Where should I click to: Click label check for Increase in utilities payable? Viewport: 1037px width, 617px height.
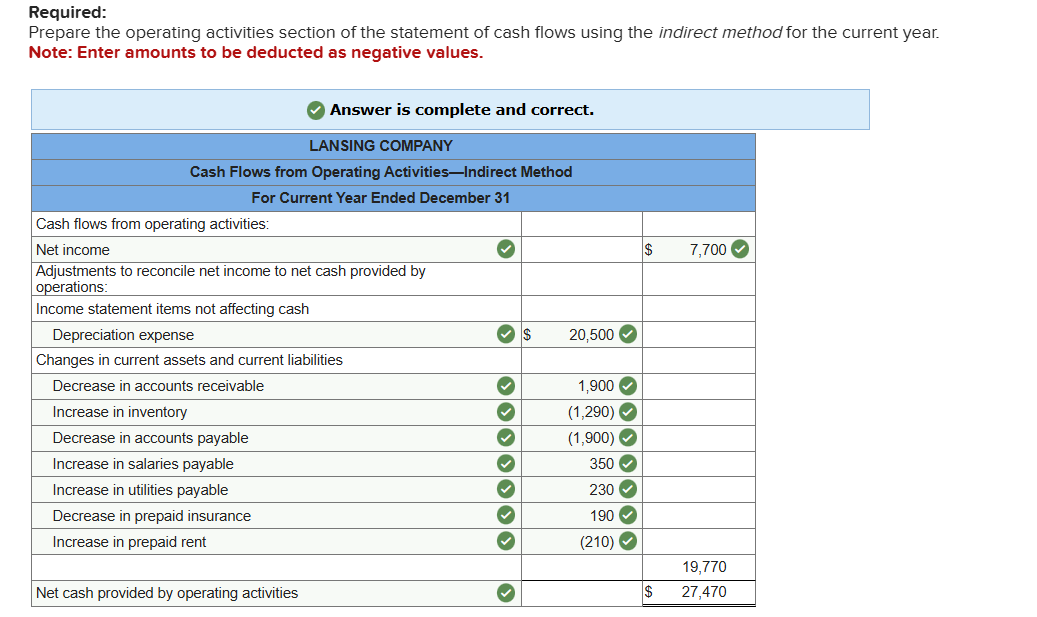pos(506,489)
